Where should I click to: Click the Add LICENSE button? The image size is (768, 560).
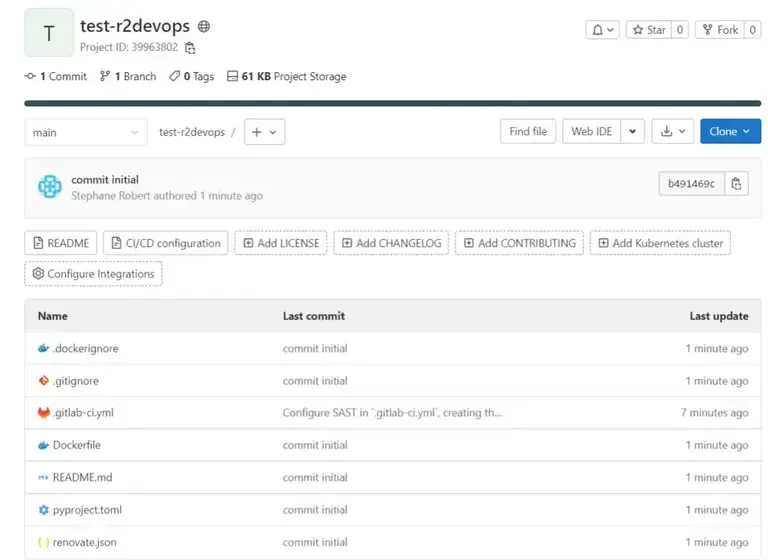[281, 243]
